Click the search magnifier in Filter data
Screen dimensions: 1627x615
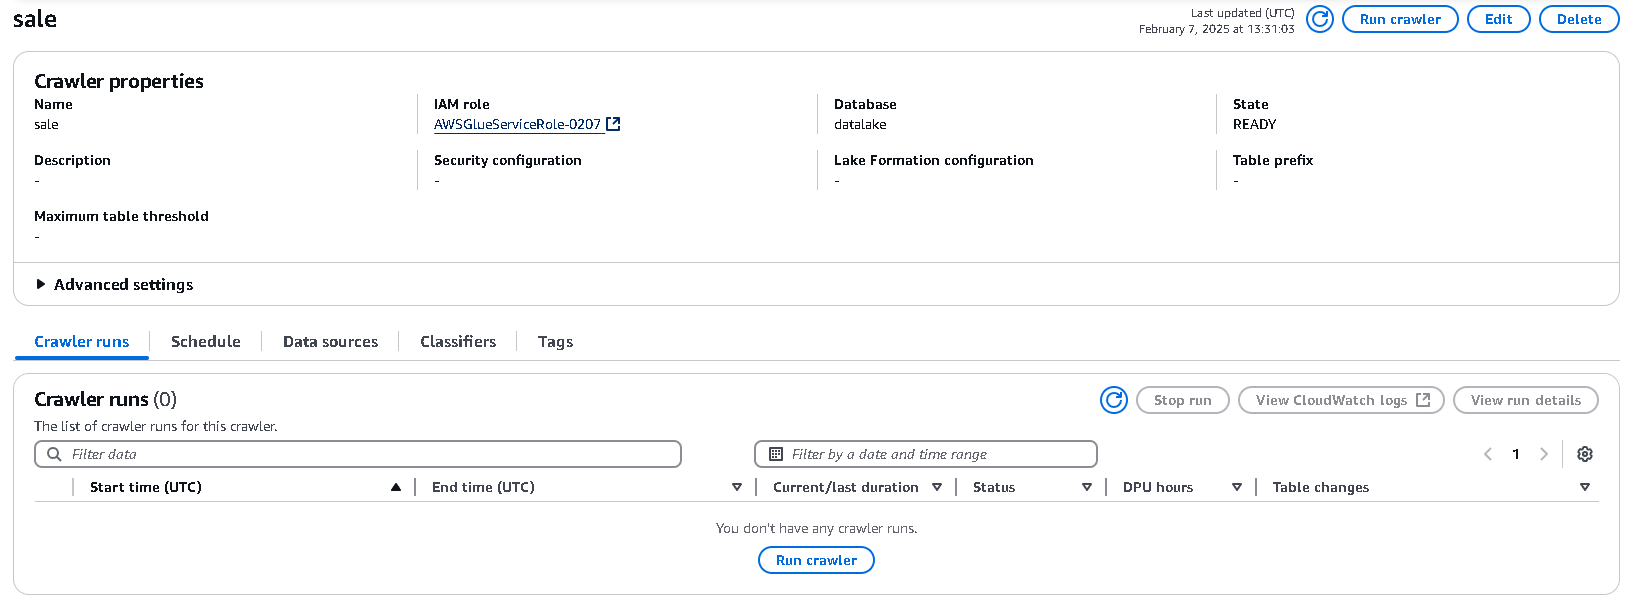[54, 454]
